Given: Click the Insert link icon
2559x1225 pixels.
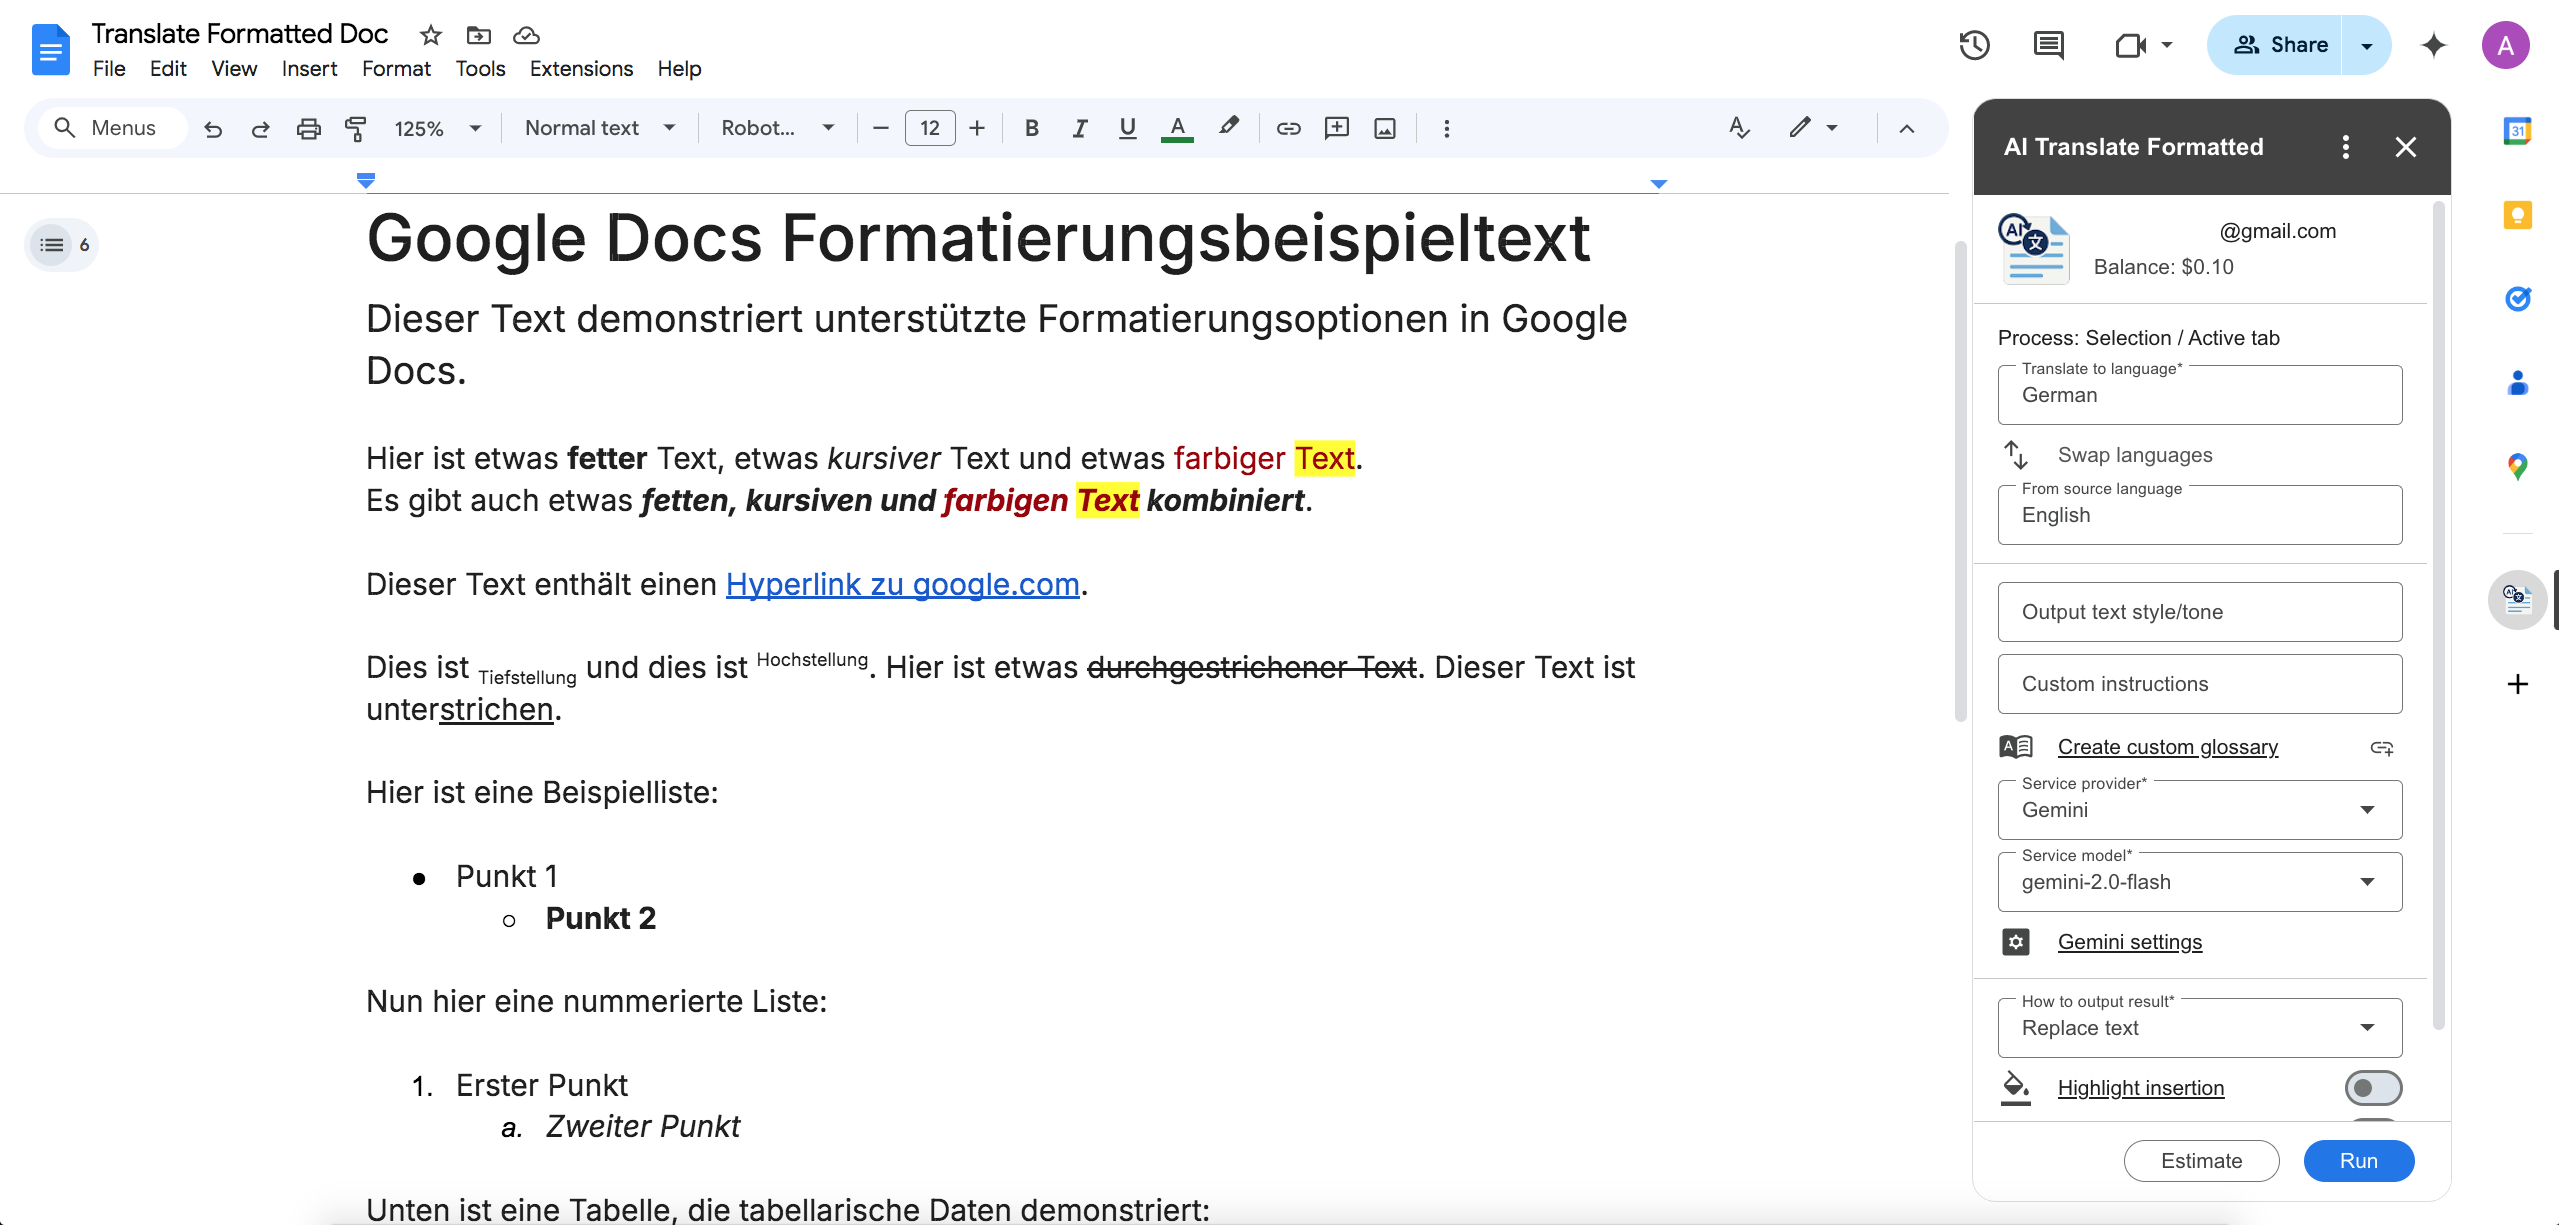Looking at the screenshot, I should (1289, 128).
